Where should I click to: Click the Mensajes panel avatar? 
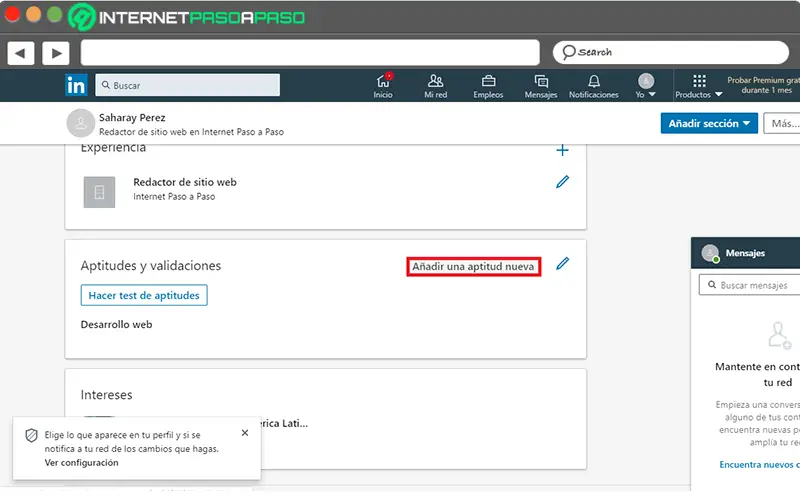(x=710, y=253)
